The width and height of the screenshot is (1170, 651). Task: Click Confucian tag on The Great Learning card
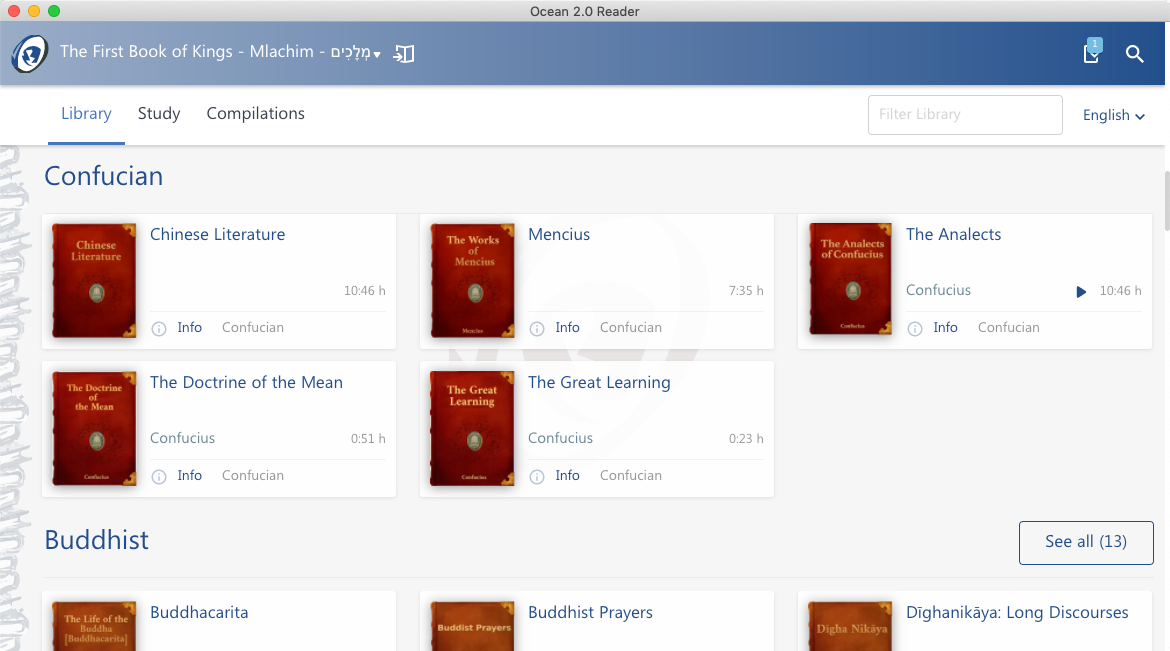631,475
